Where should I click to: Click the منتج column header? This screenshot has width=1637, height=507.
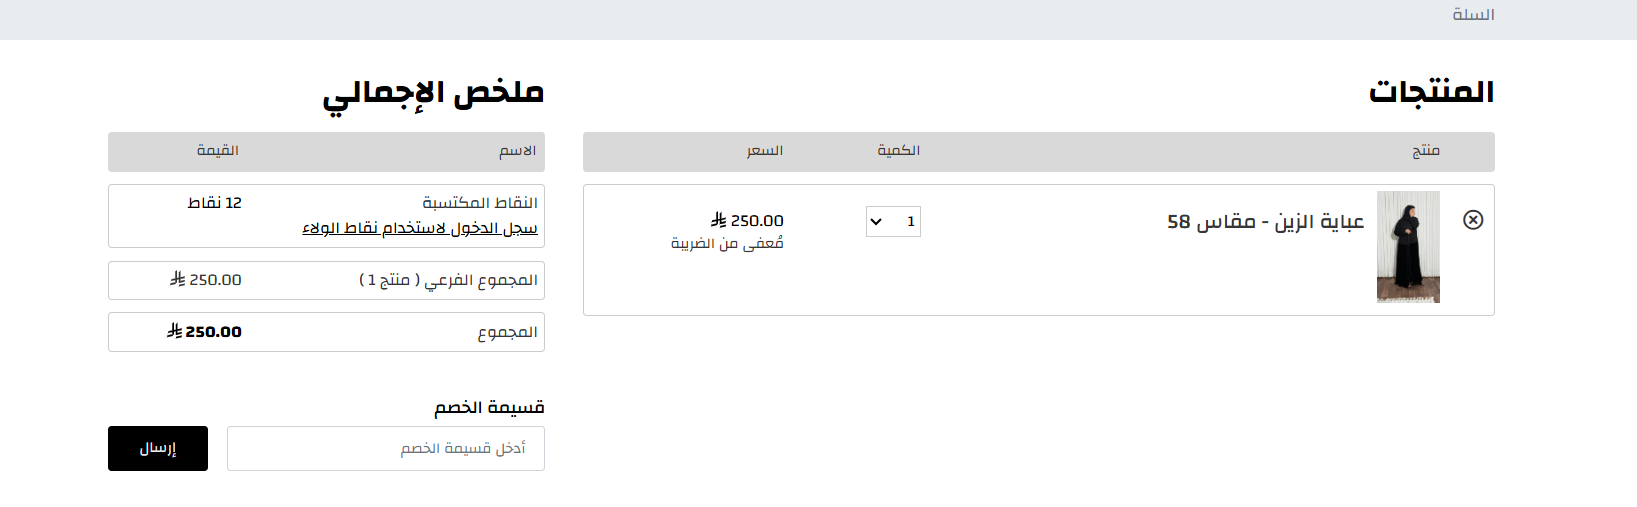[1426, 151]
